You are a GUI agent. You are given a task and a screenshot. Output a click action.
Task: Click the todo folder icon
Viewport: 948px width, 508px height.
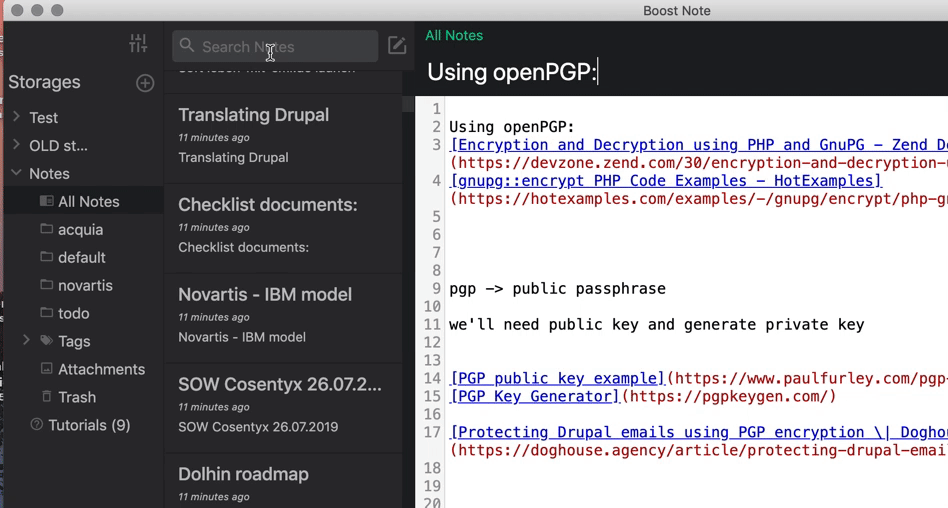pos(47,313)
